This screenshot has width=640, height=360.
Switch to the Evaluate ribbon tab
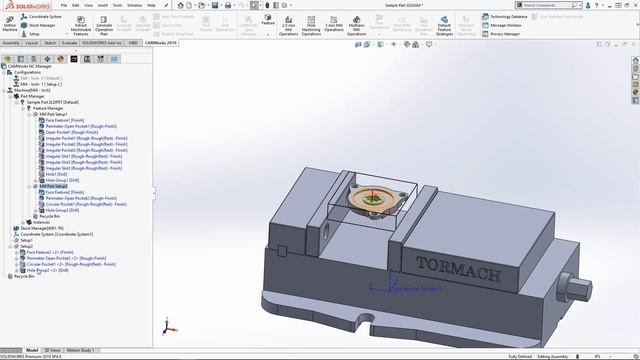[x=69, y=43]
